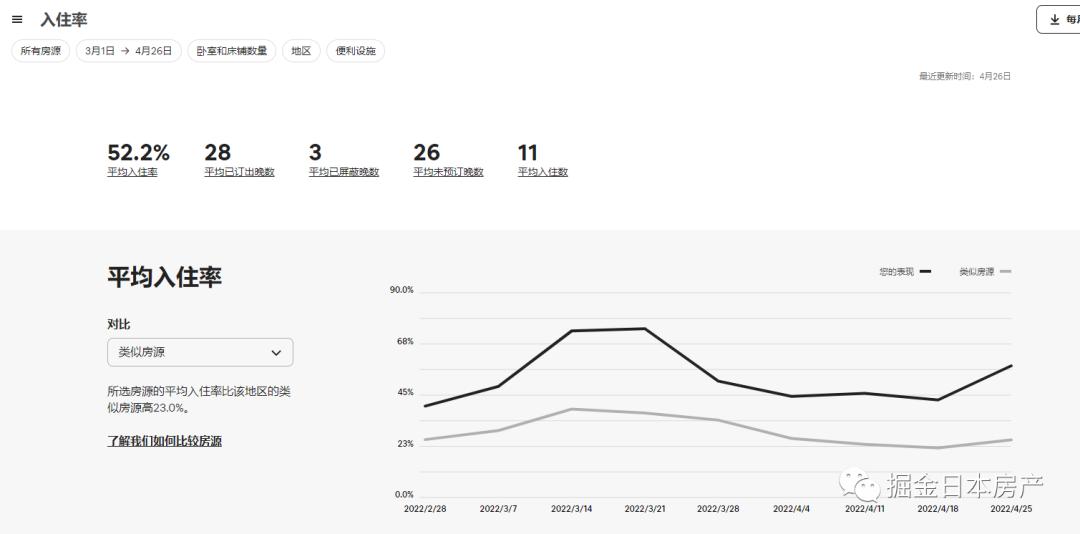Select the 平均已屏蔽晚数 metric
This screenshot has width=1080, height=534.
pyautogui.click(x=344, y=172)
